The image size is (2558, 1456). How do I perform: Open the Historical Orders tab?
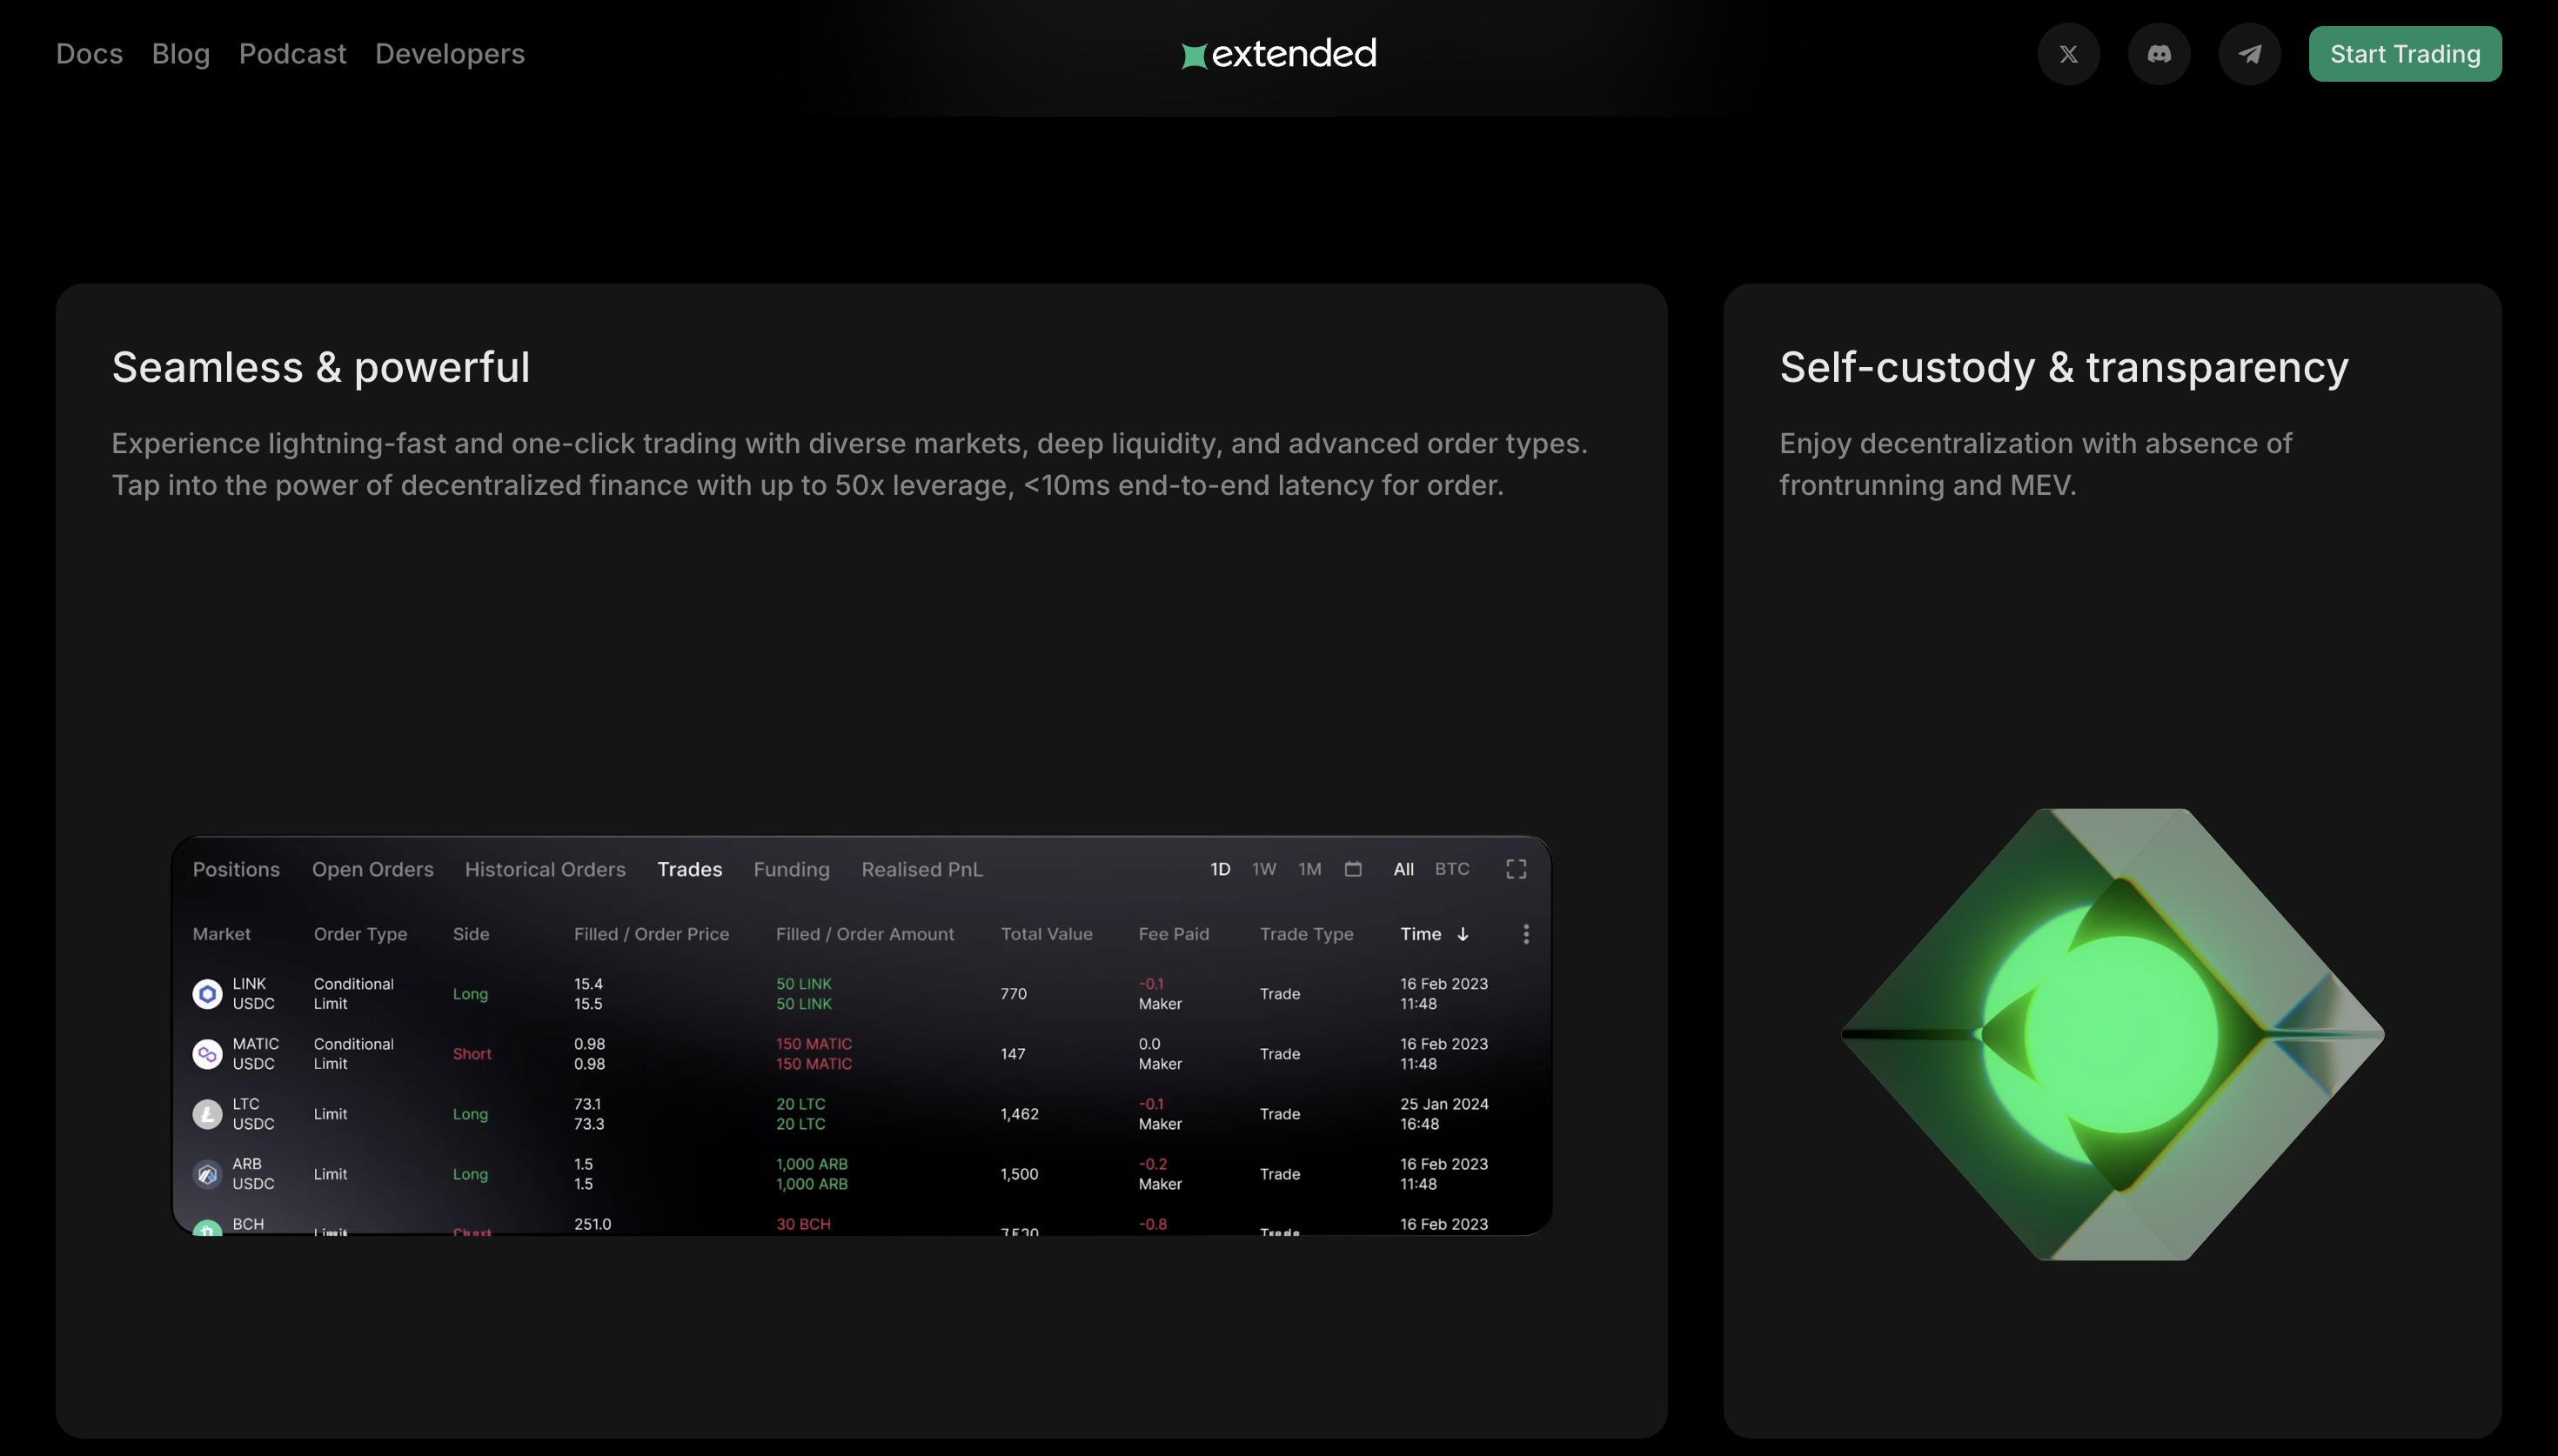tap(545, 869)
